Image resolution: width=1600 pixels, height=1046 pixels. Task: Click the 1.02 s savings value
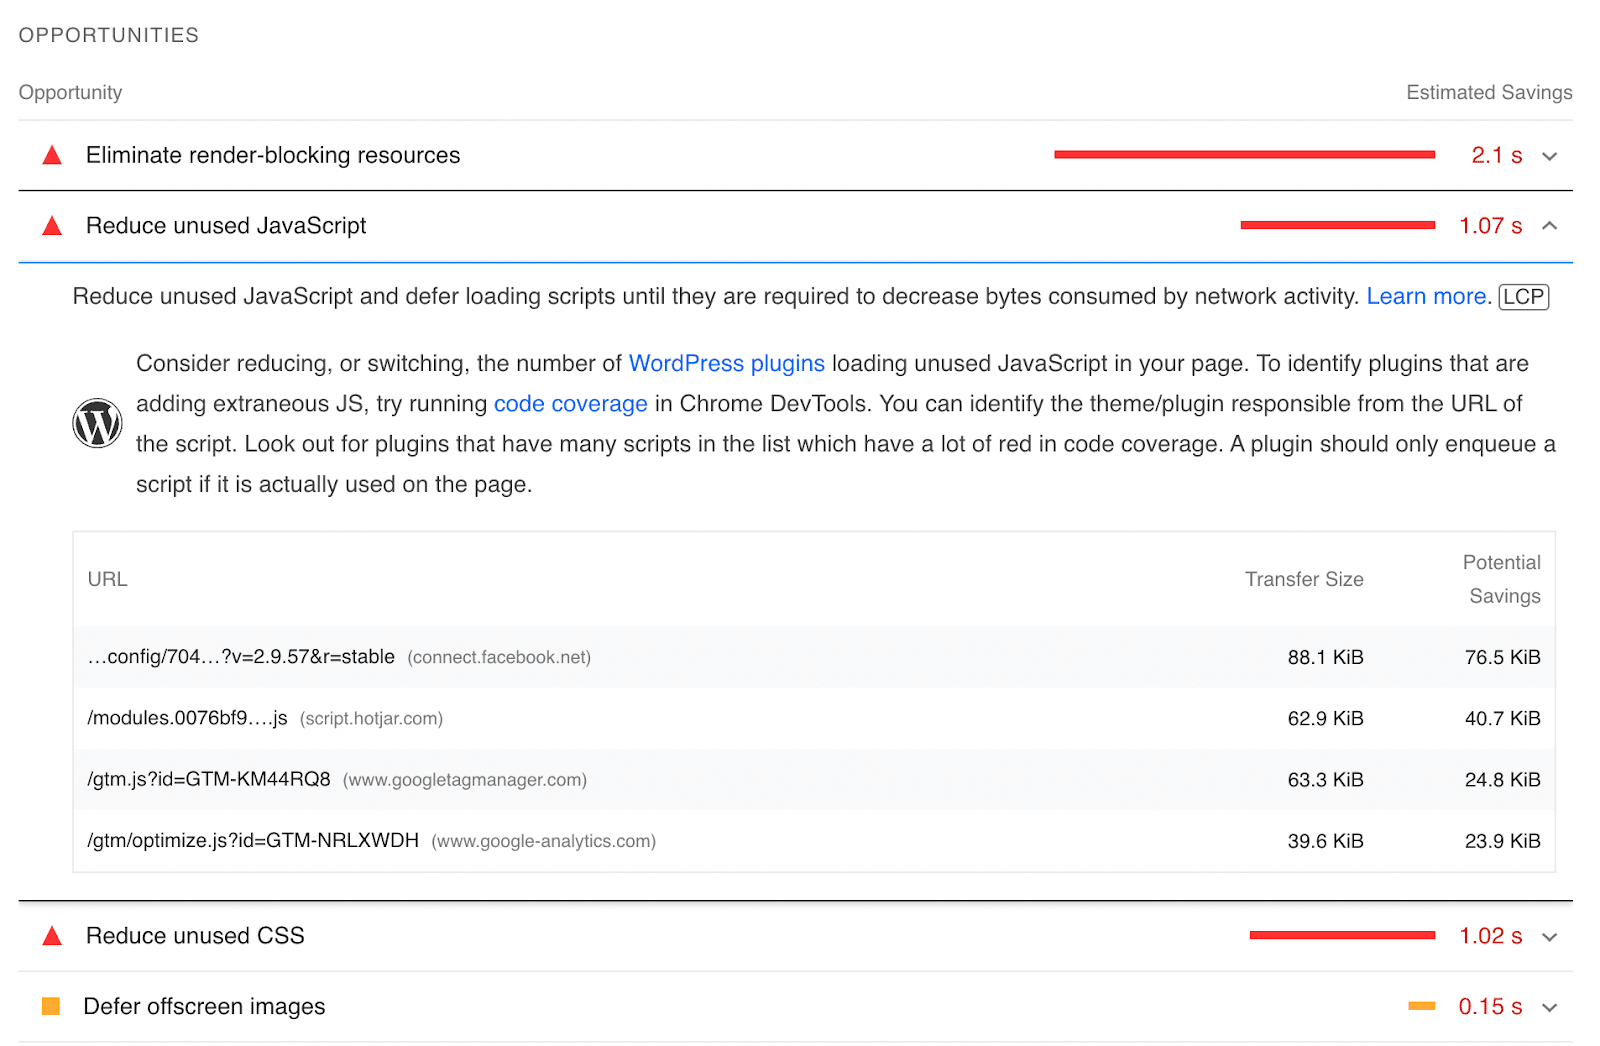(x=1491, y=936)
